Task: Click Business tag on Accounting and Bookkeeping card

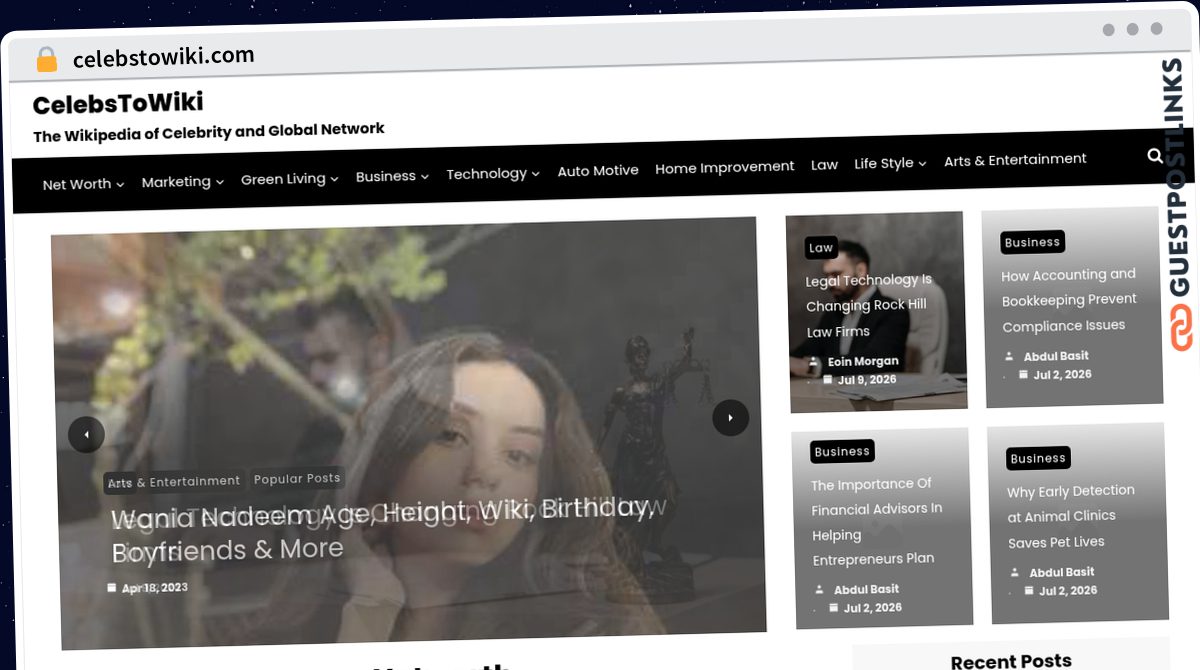Action: (x=1032, y=242)
